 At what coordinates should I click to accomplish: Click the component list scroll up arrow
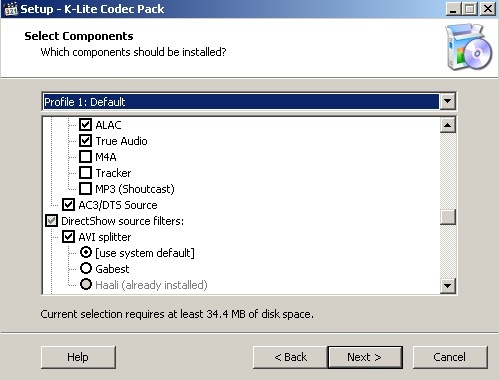(x=448, y=125)
